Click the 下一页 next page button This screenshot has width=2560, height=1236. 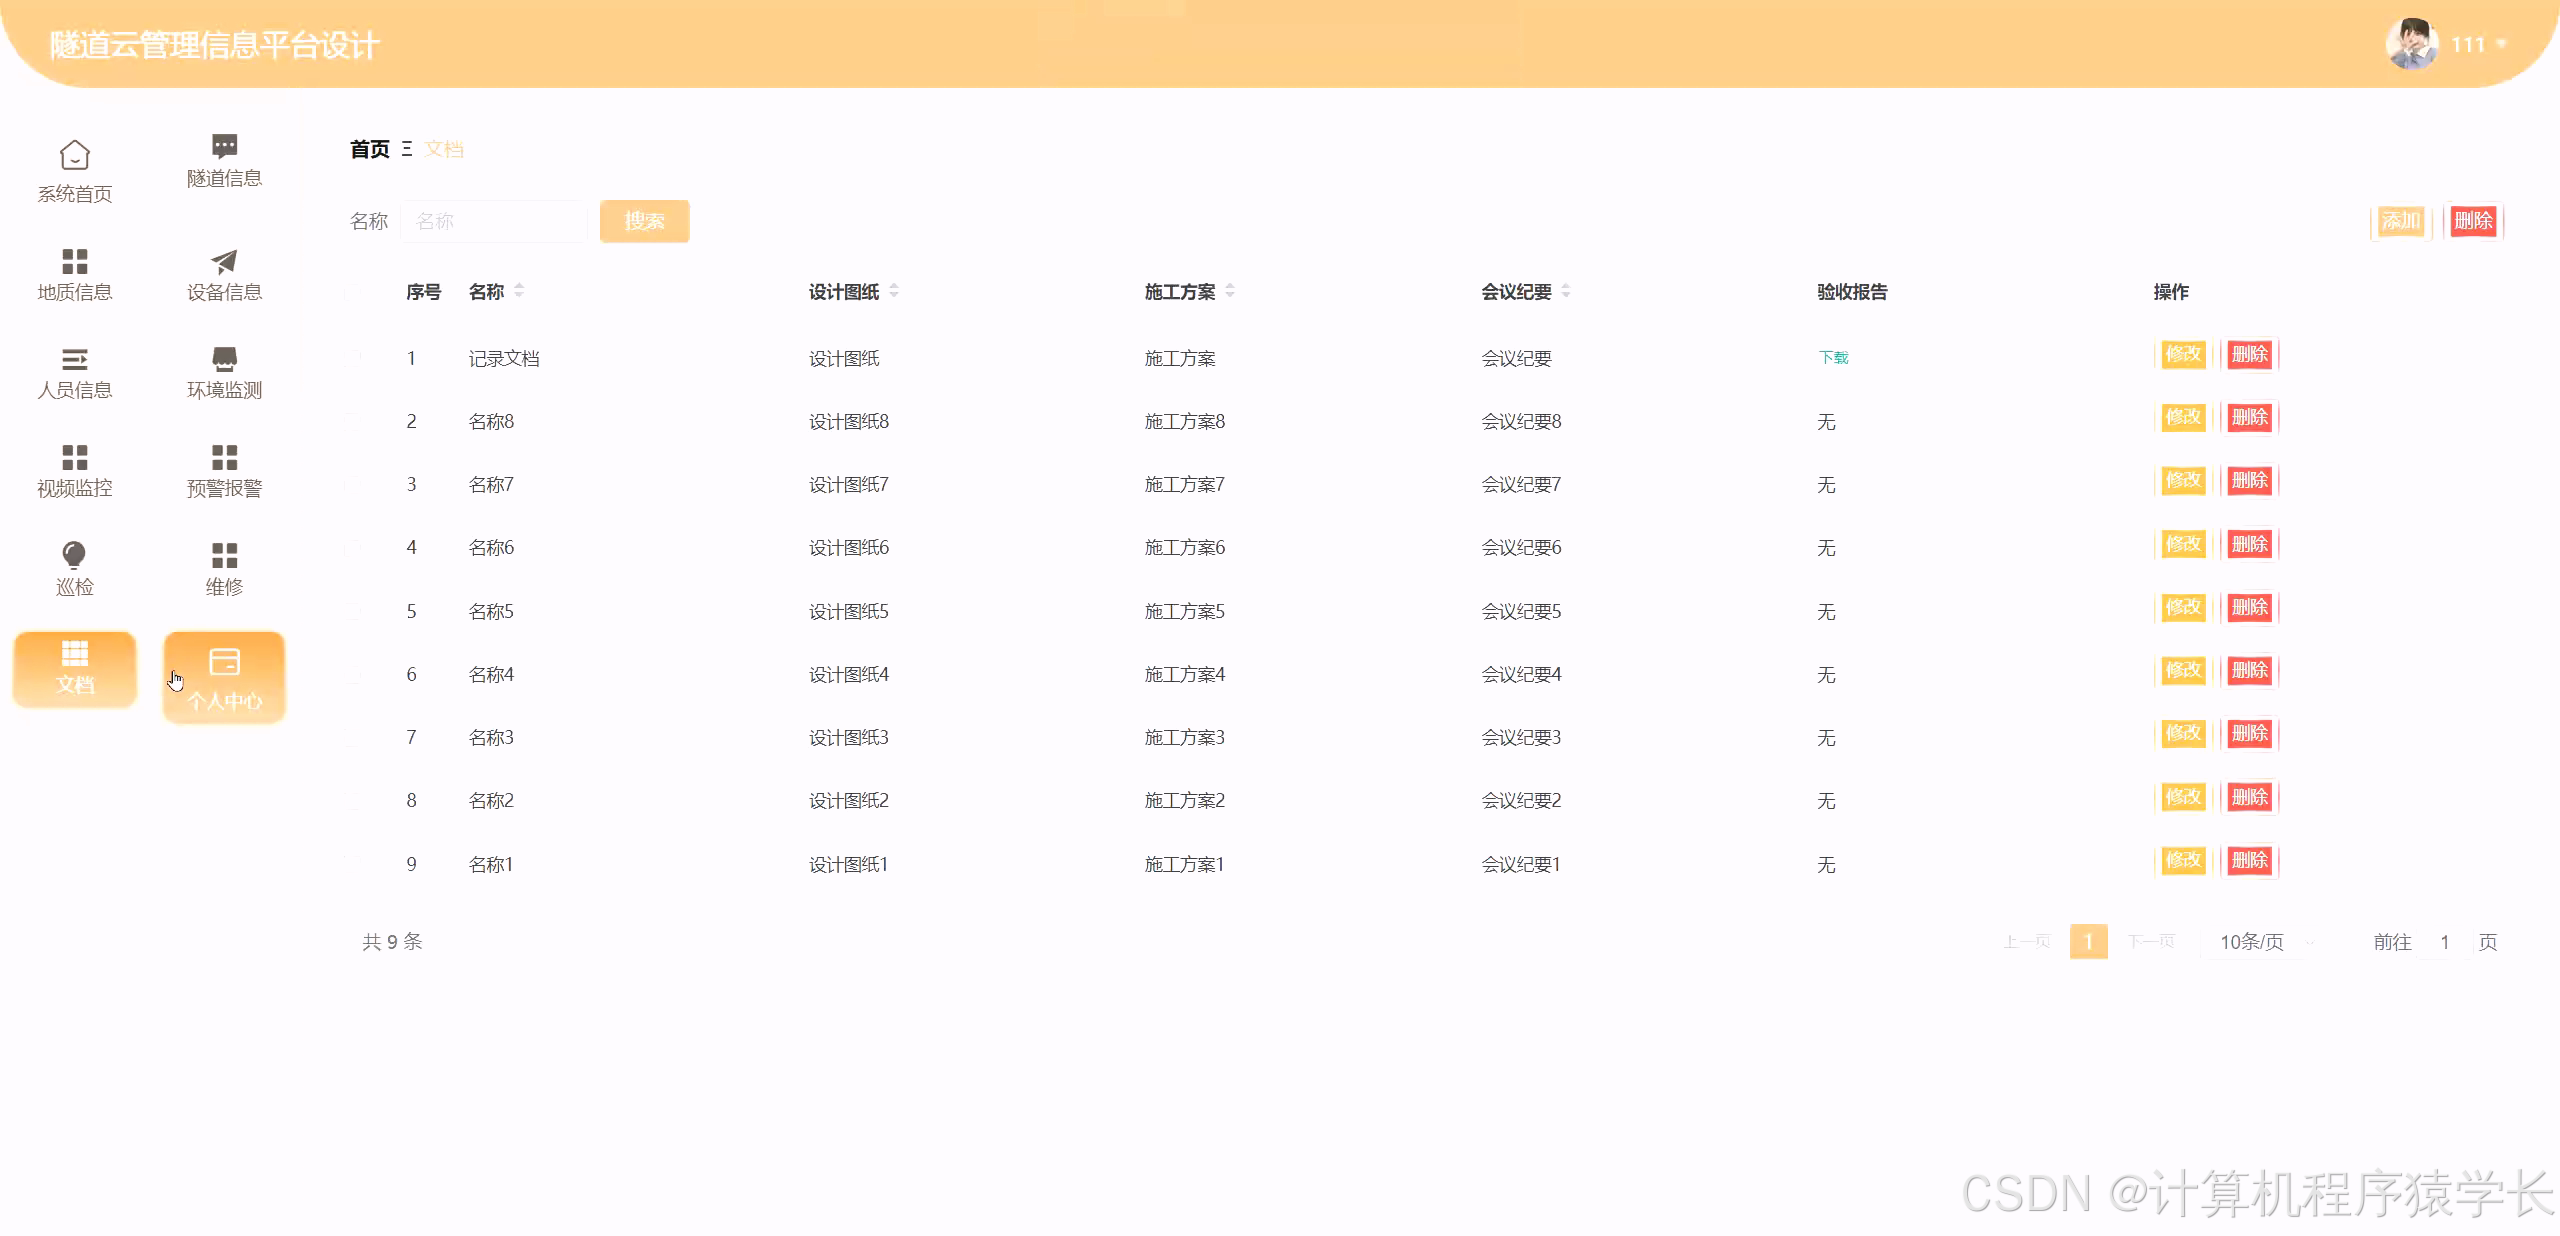(2151, 942)
